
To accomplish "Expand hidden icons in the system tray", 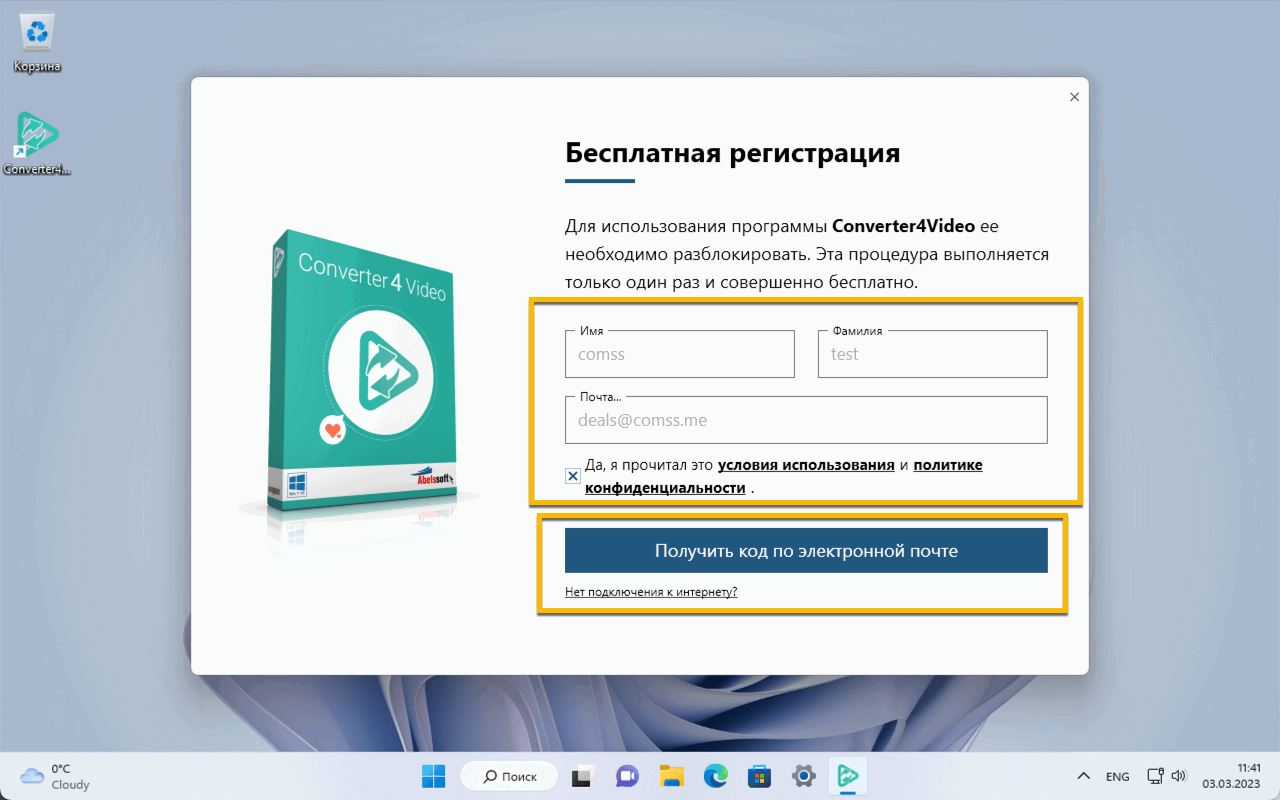I will [1083, 775].
